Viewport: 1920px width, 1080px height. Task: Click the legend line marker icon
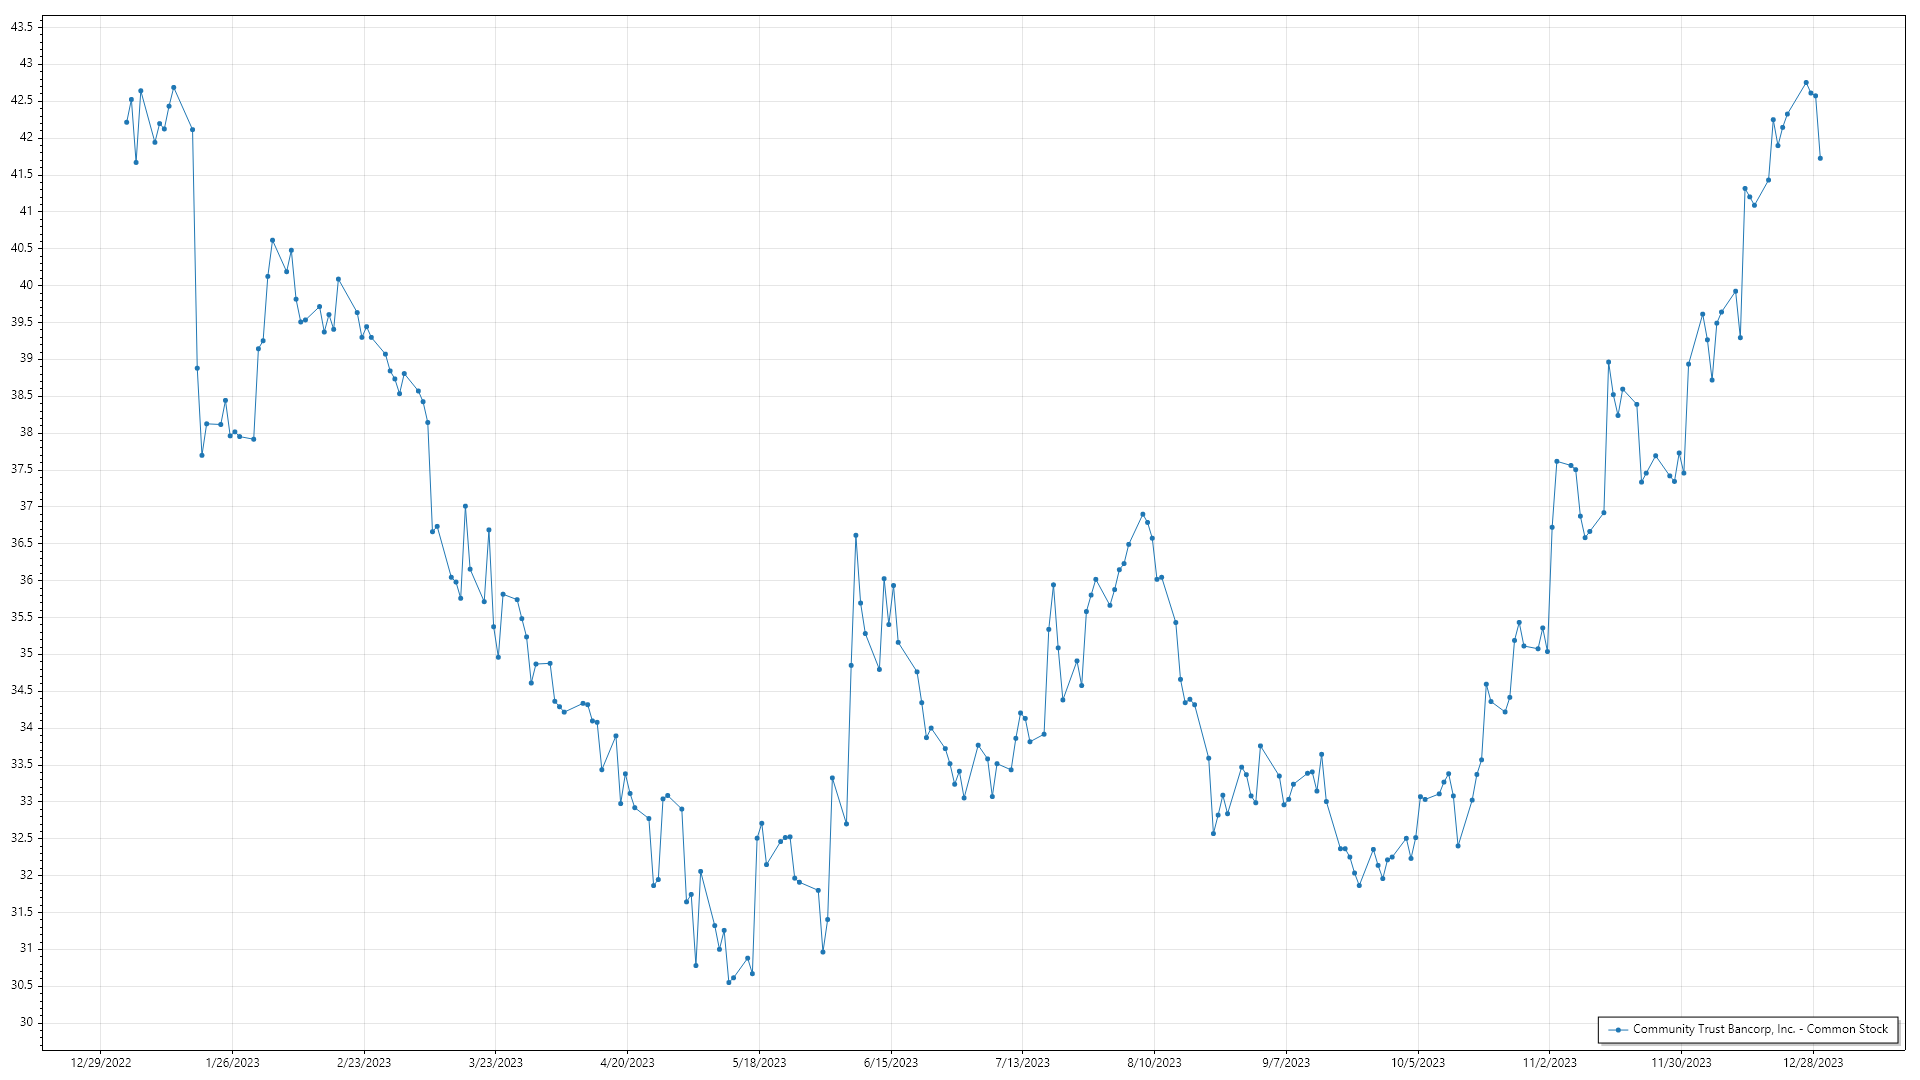[1617, 1029]
